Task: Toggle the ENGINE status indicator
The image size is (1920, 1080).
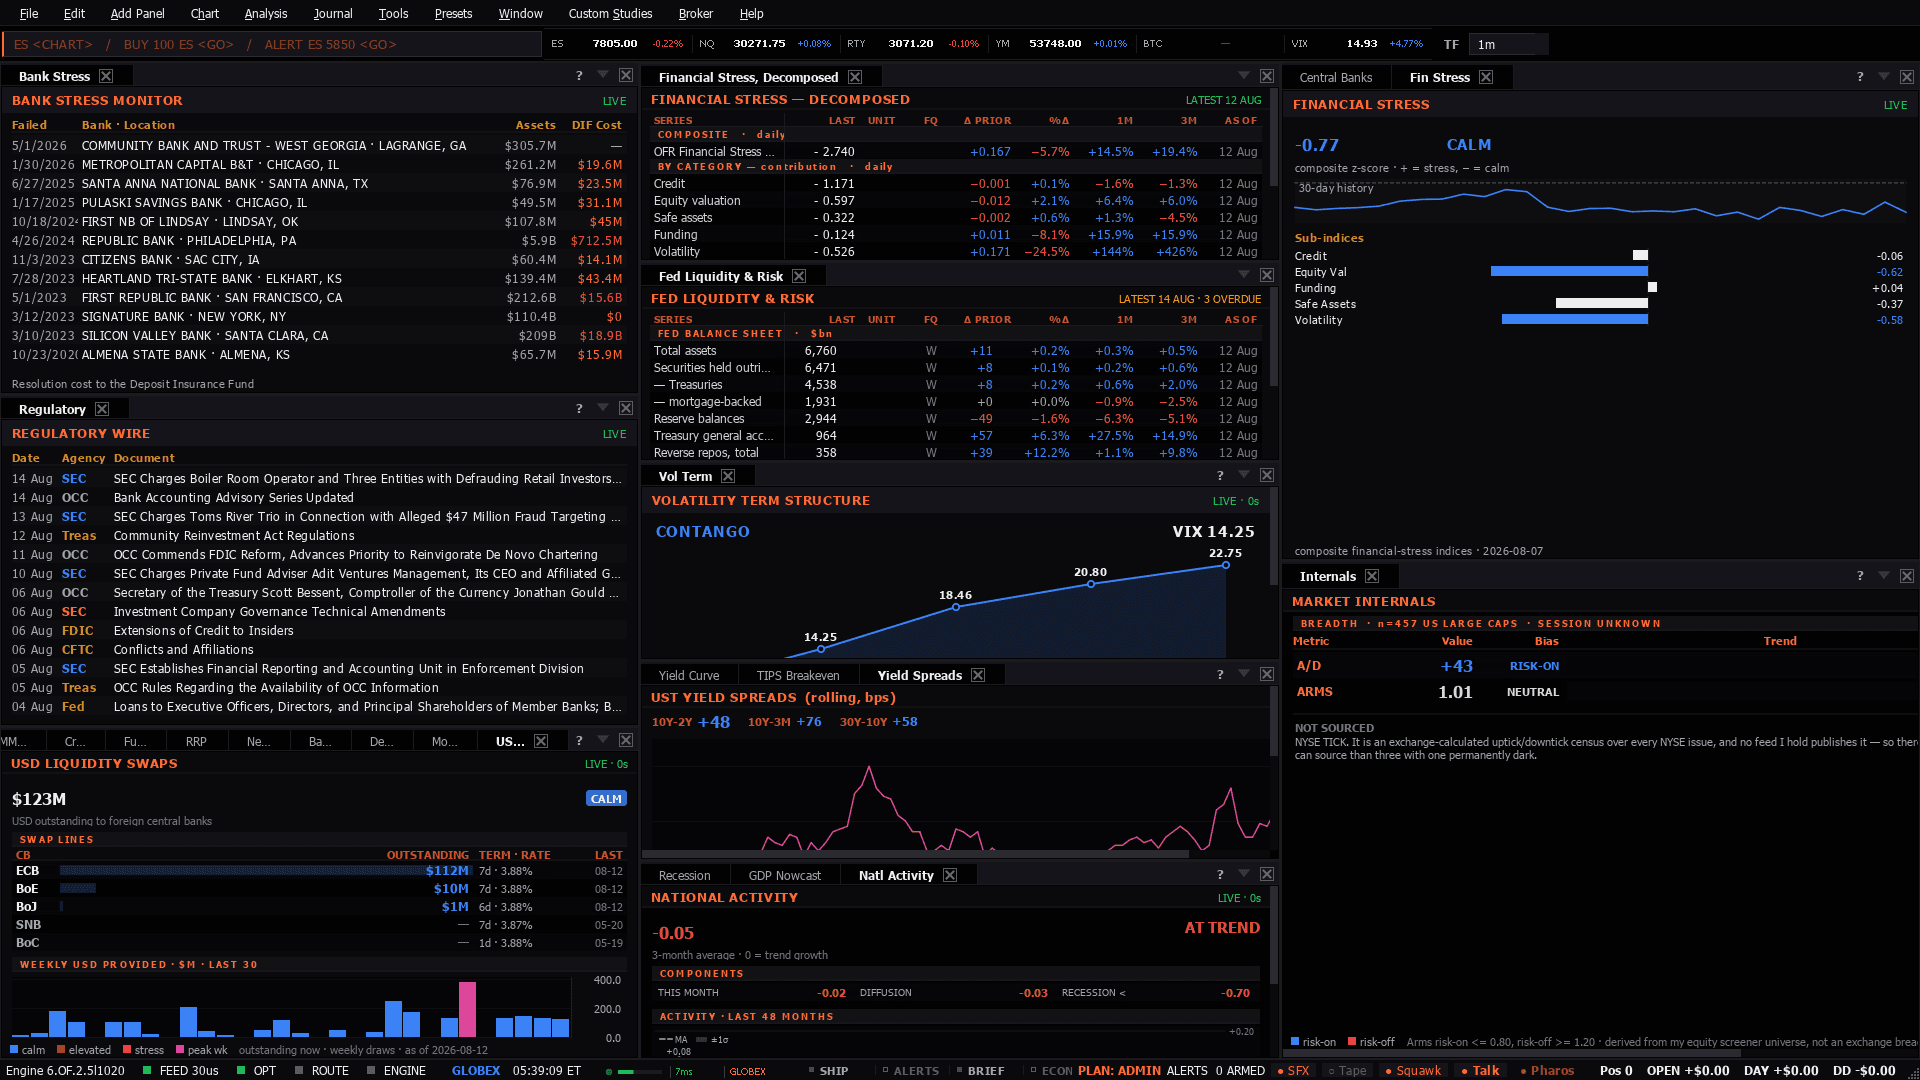Action: pos(396,1070)
